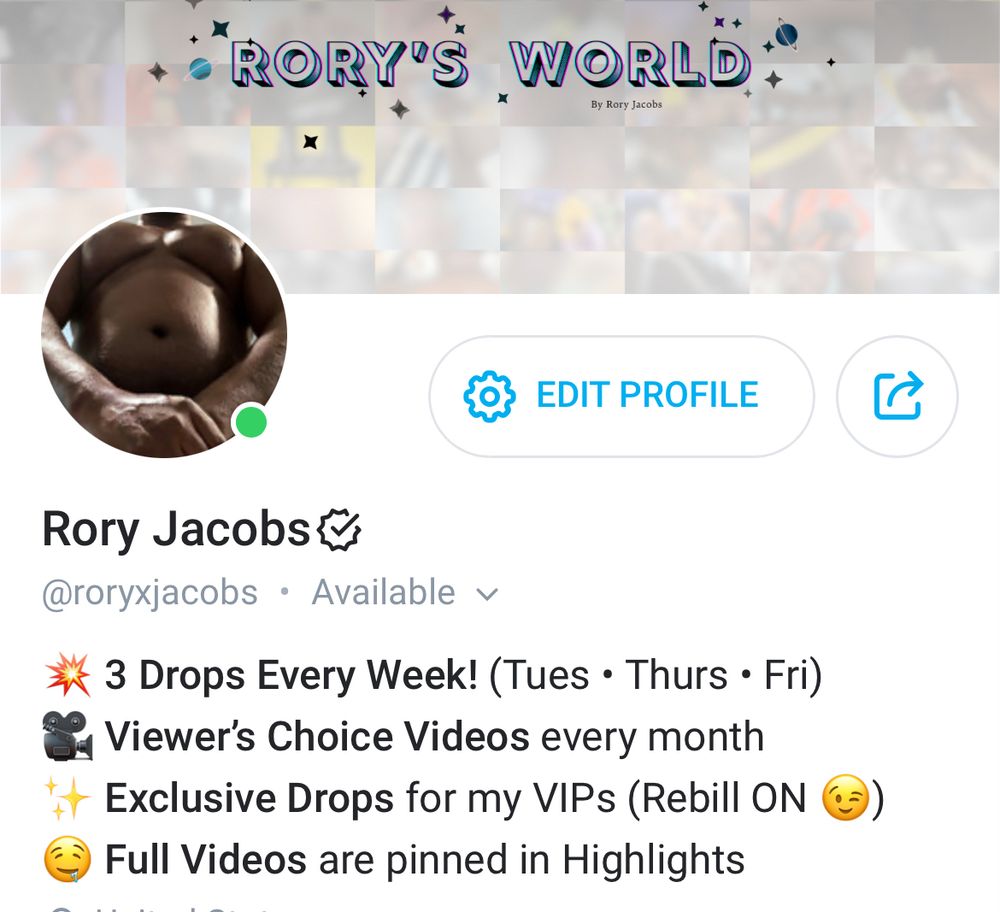Open the Available status dropdown
This screenshot has width=1000, height=912.
[404, 592]
